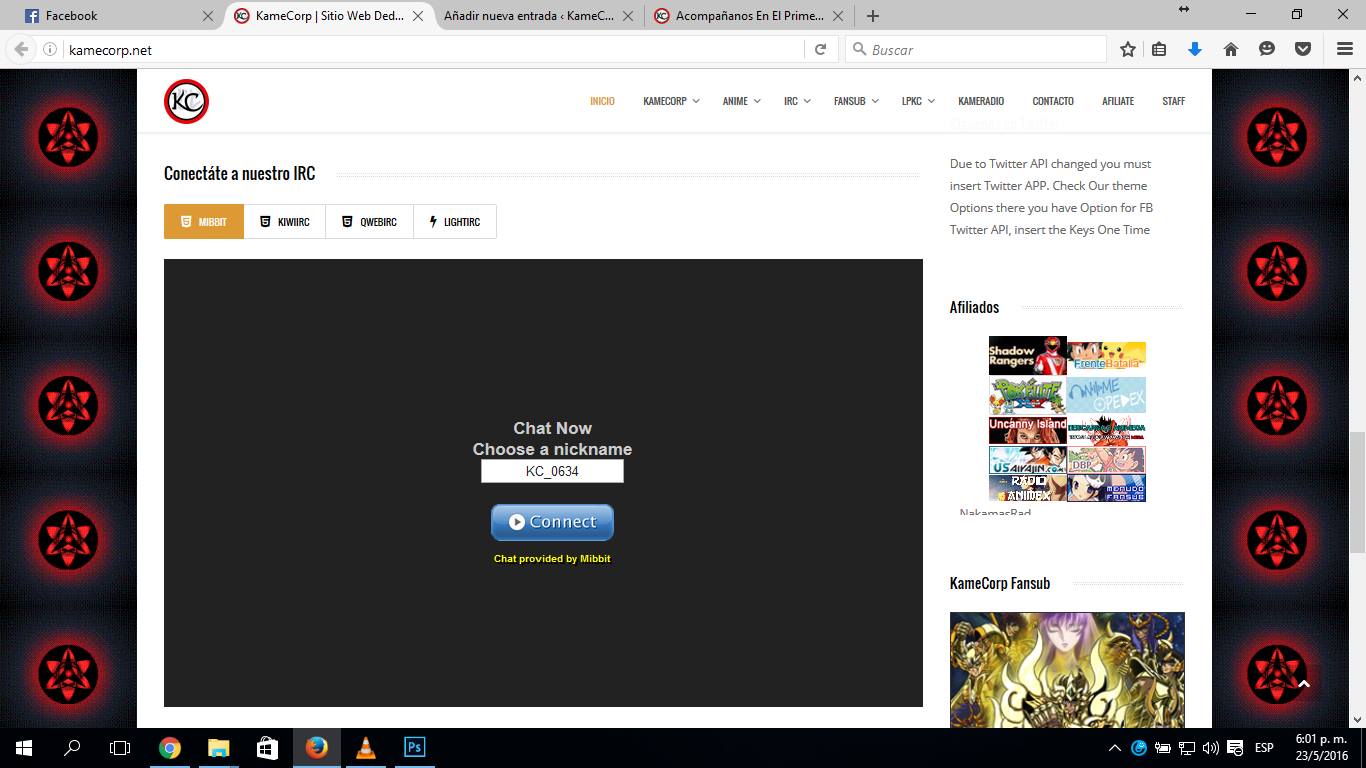Show hidden system tray icons
The height and width of the screenshot is (768, 1366).
(x=1115, y=748)
